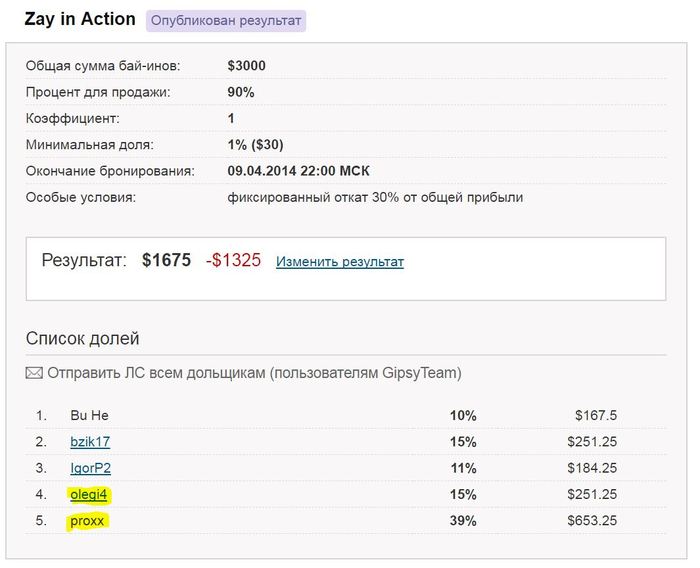
Task: Click the 'Опубликован результат' status badge
Action: tap(226, 21)
